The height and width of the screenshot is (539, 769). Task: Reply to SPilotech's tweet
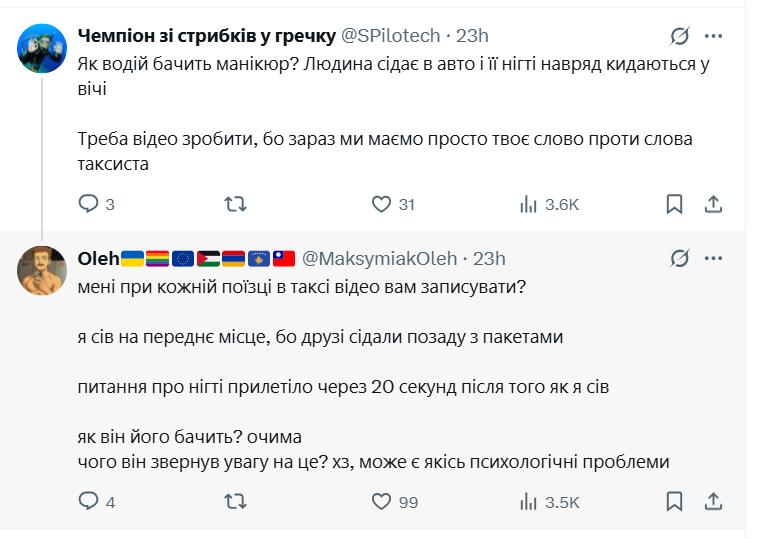[88, 204]
